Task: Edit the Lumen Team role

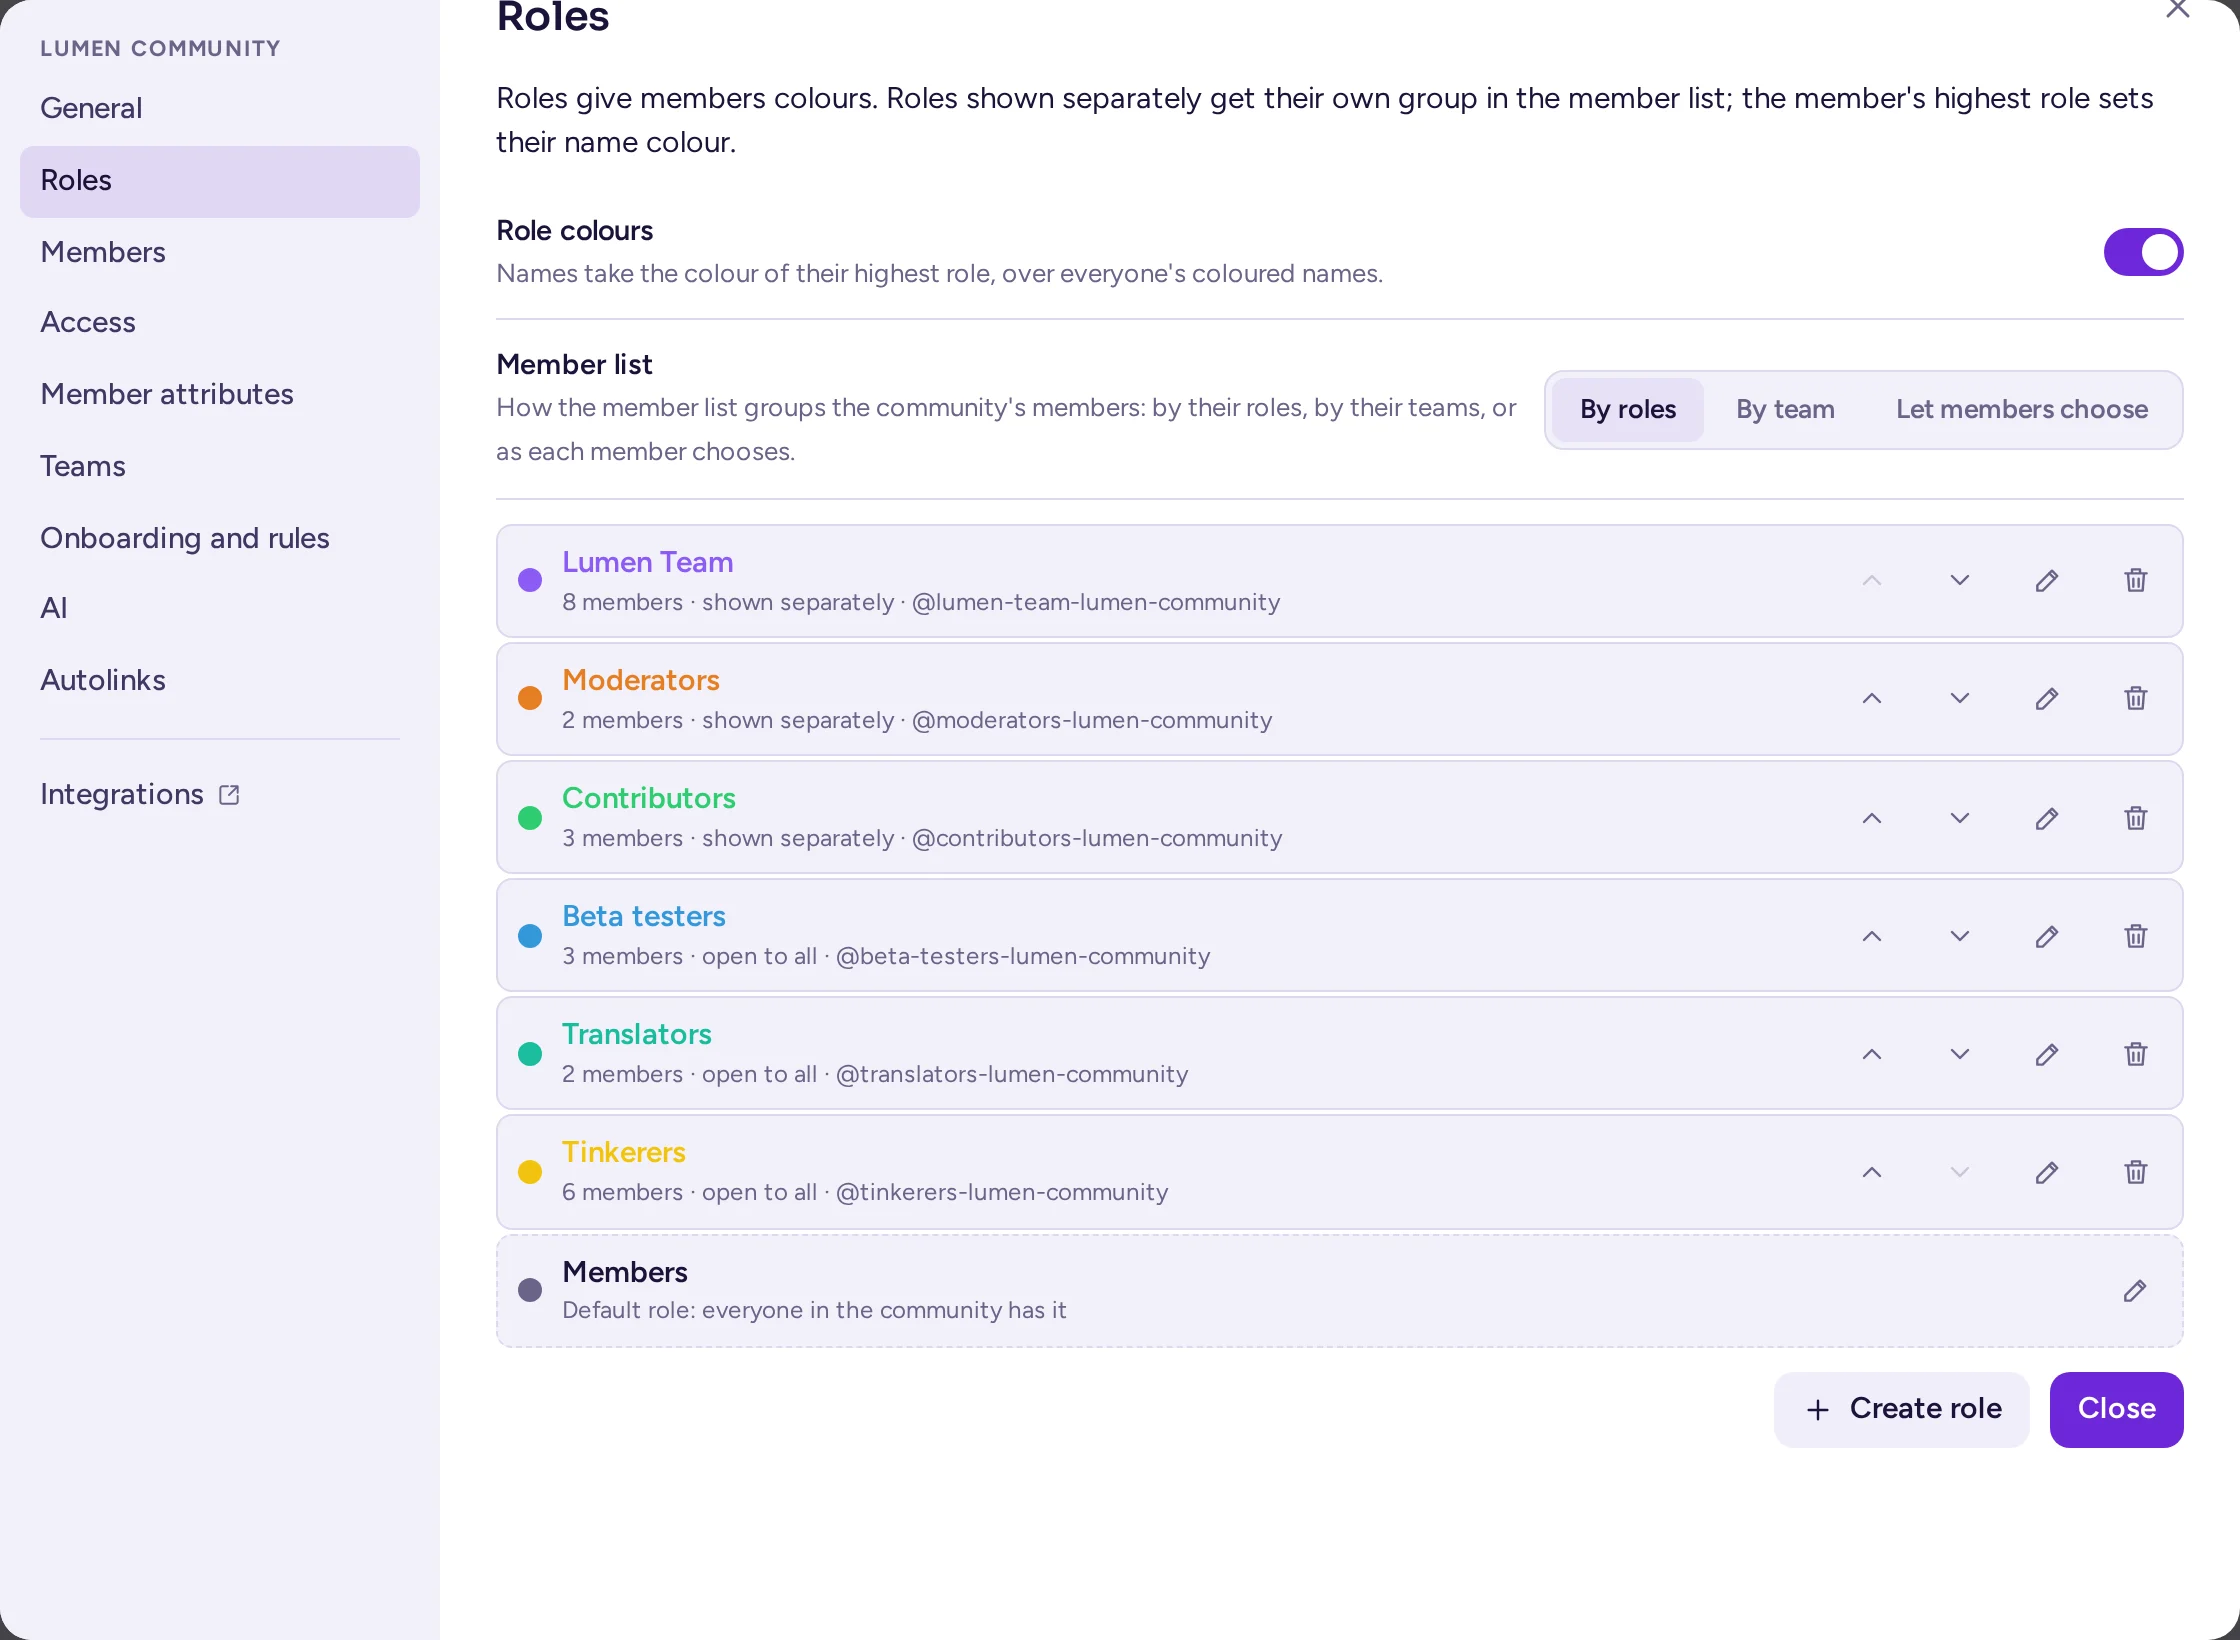Action: (2047, 581)
